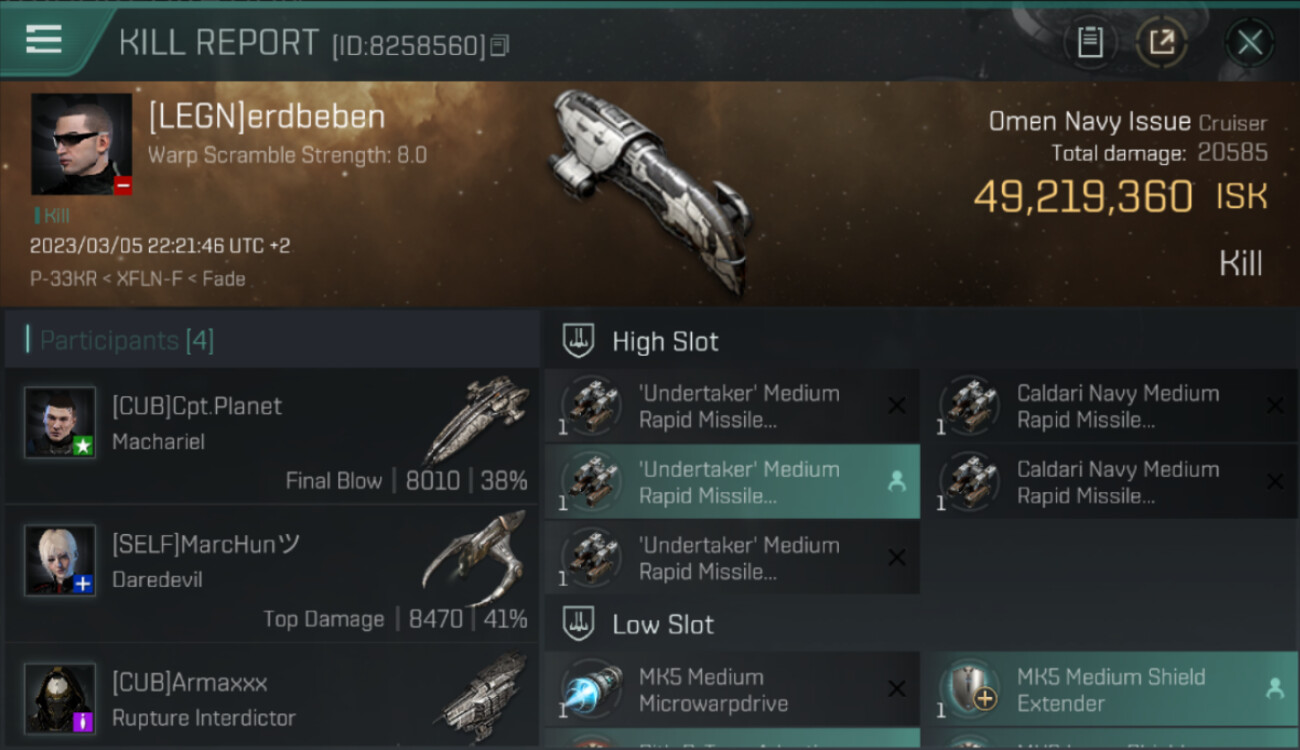Open the P-33KR system location link
Viewport: 1300px width, 750px height.
[x=58, y=279]
